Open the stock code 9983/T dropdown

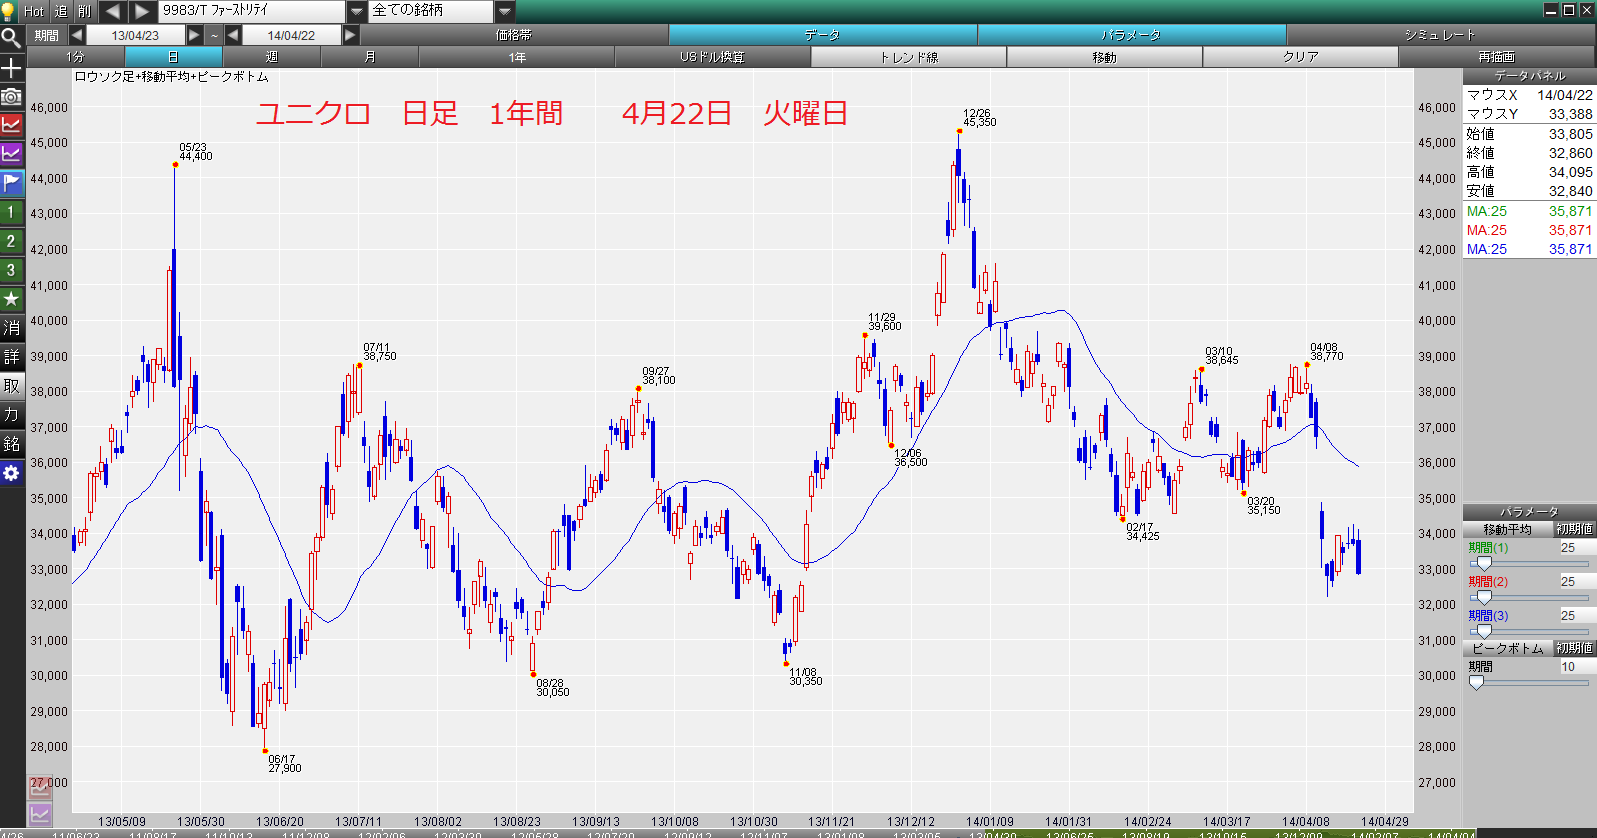357,11
